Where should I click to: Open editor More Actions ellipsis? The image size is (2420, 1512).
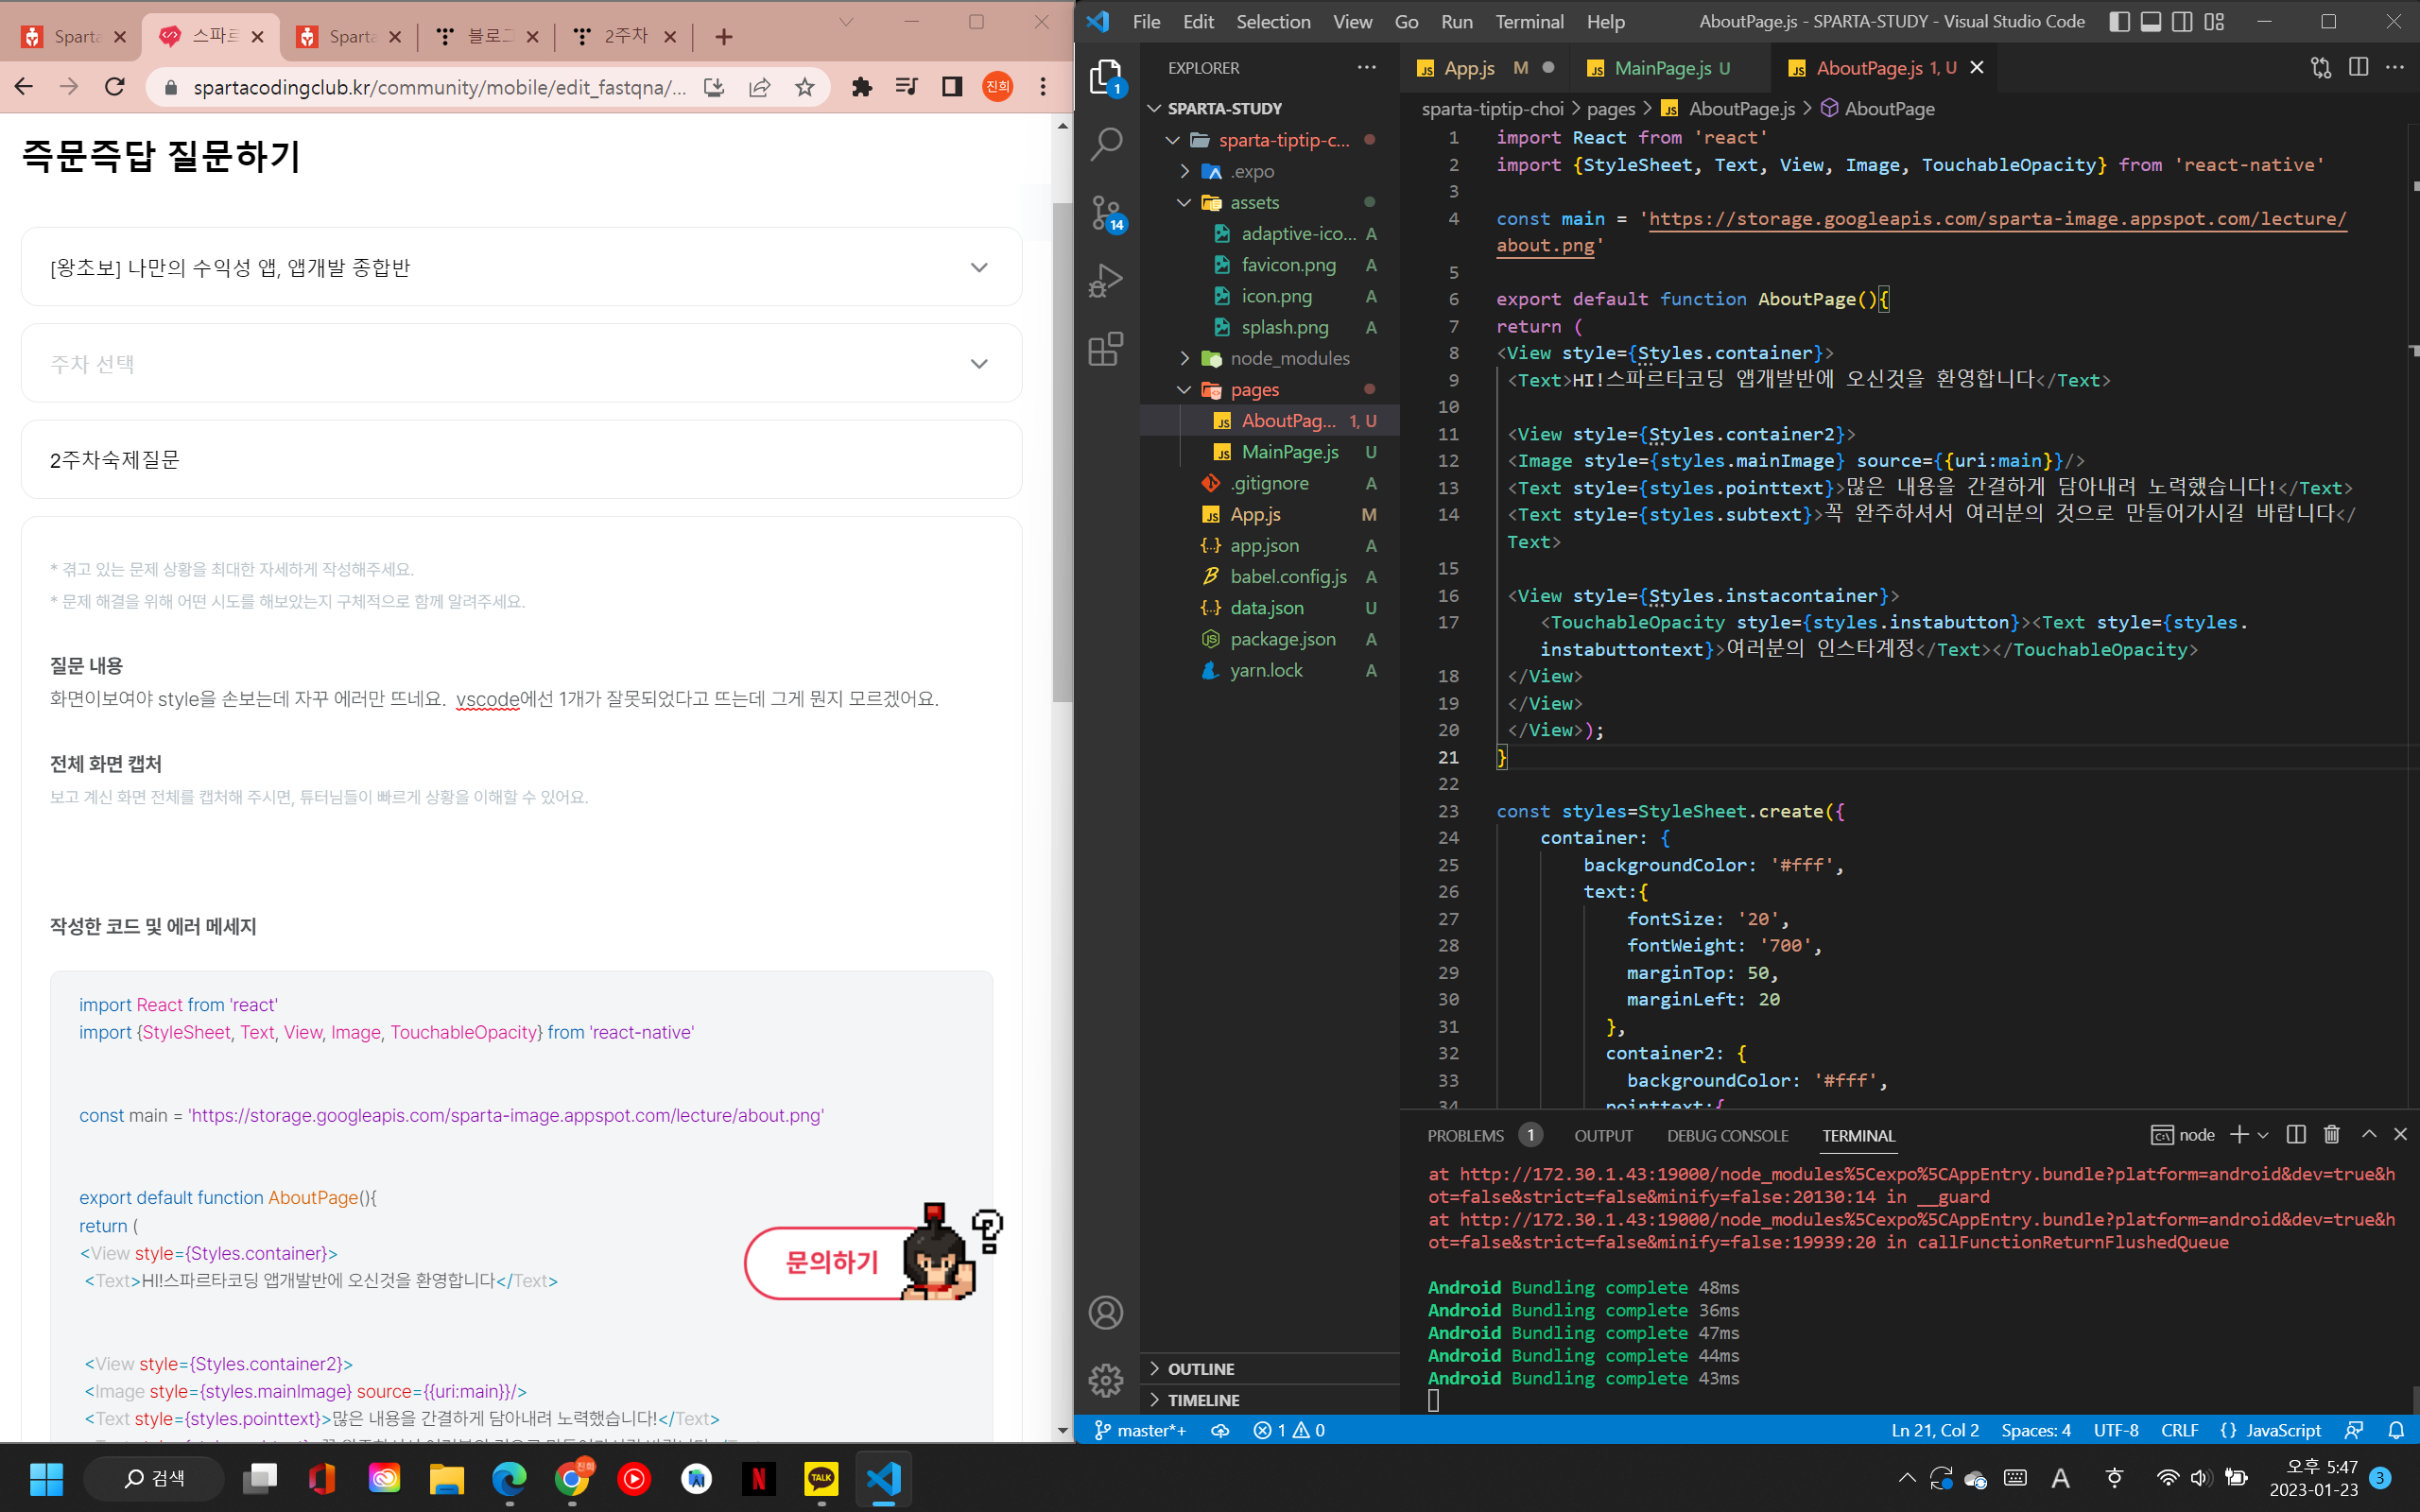click(2395, 67)
